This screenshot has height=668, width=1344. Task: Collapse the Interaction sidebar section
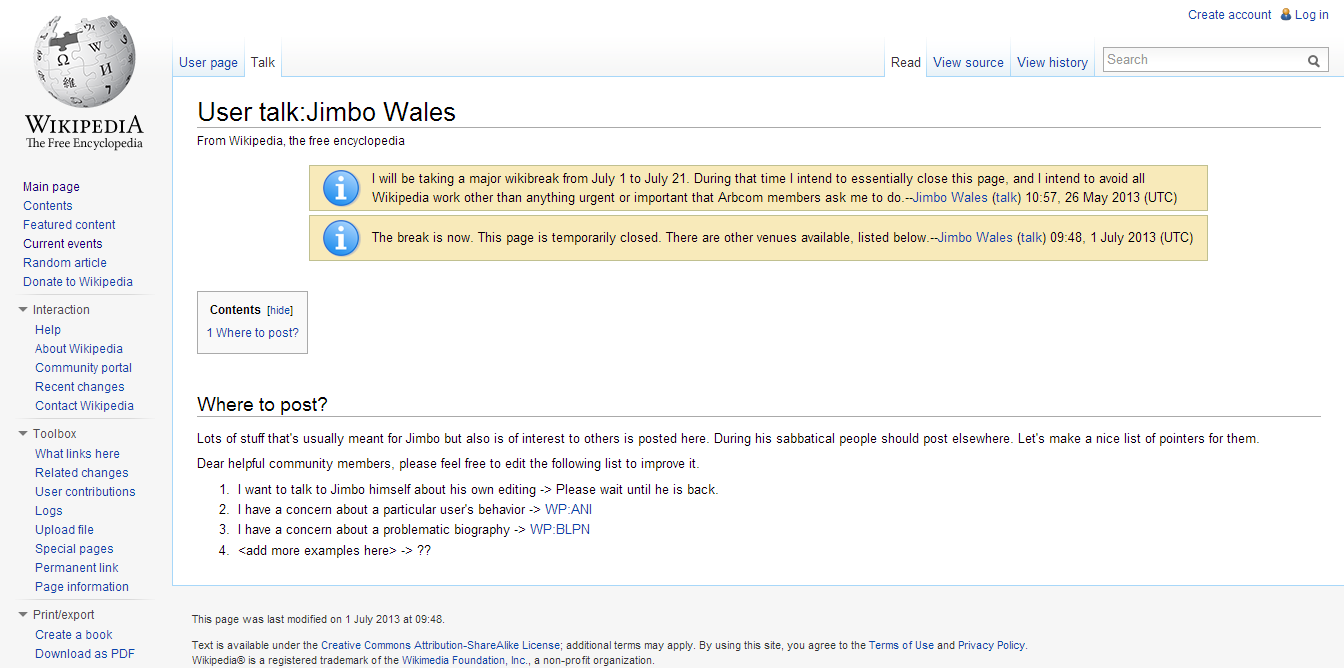pos(23,310)
